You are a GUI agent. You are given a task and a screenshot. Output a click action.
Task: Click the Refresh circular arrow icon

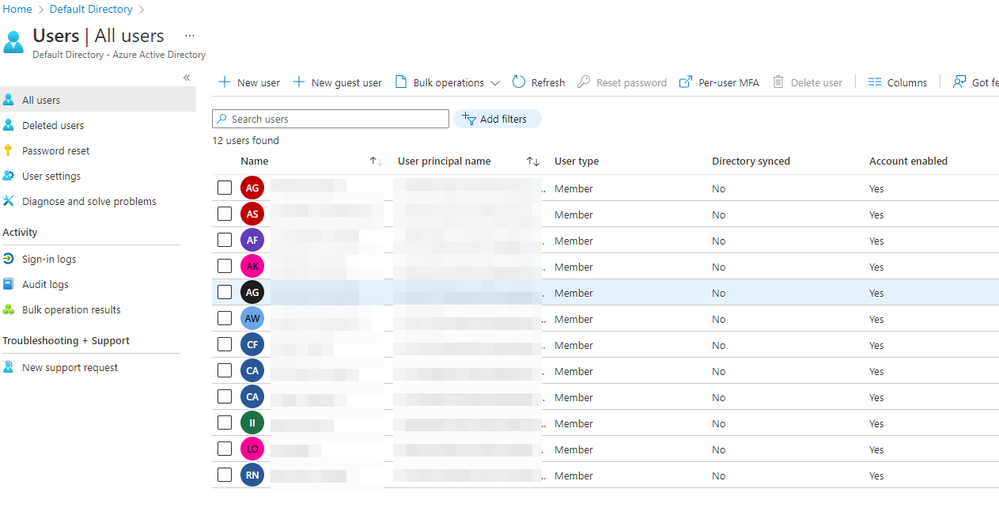(519, 82)
